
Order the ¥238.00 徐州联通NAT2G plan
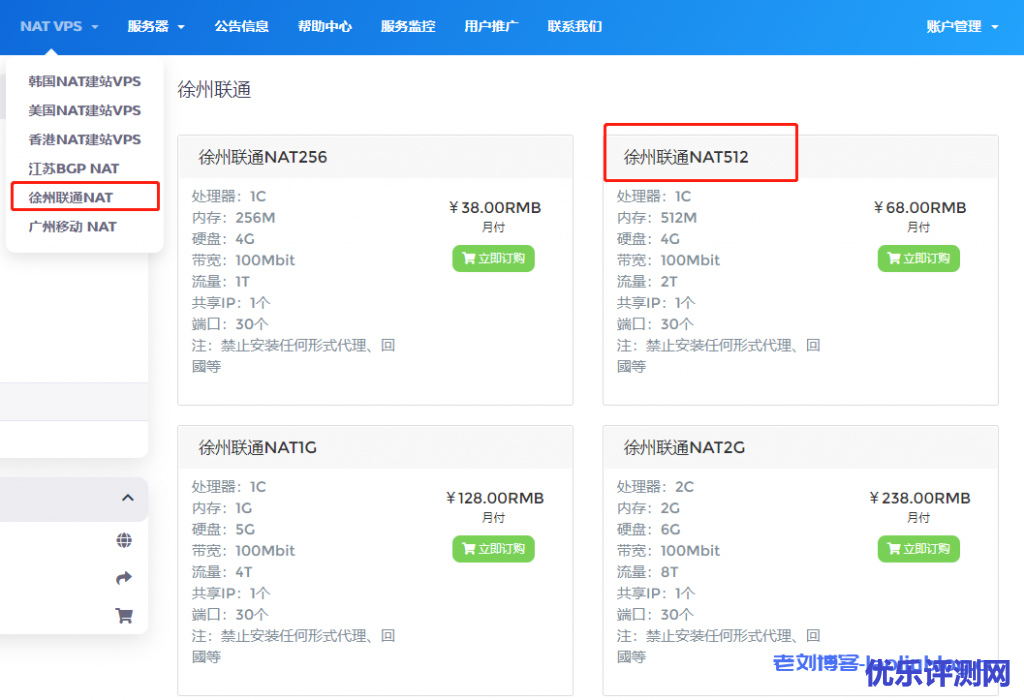[918, 548]
